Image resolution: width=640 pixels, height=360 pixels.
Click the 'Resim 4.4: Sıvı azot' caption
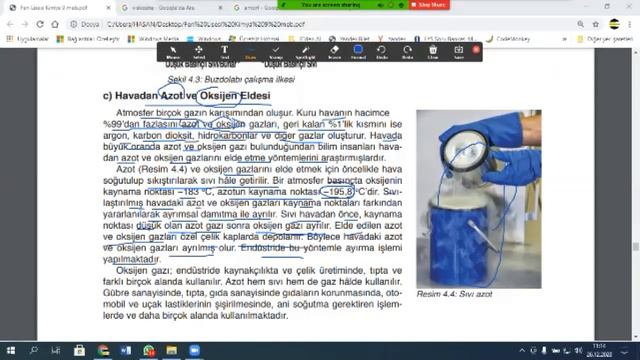454,294
